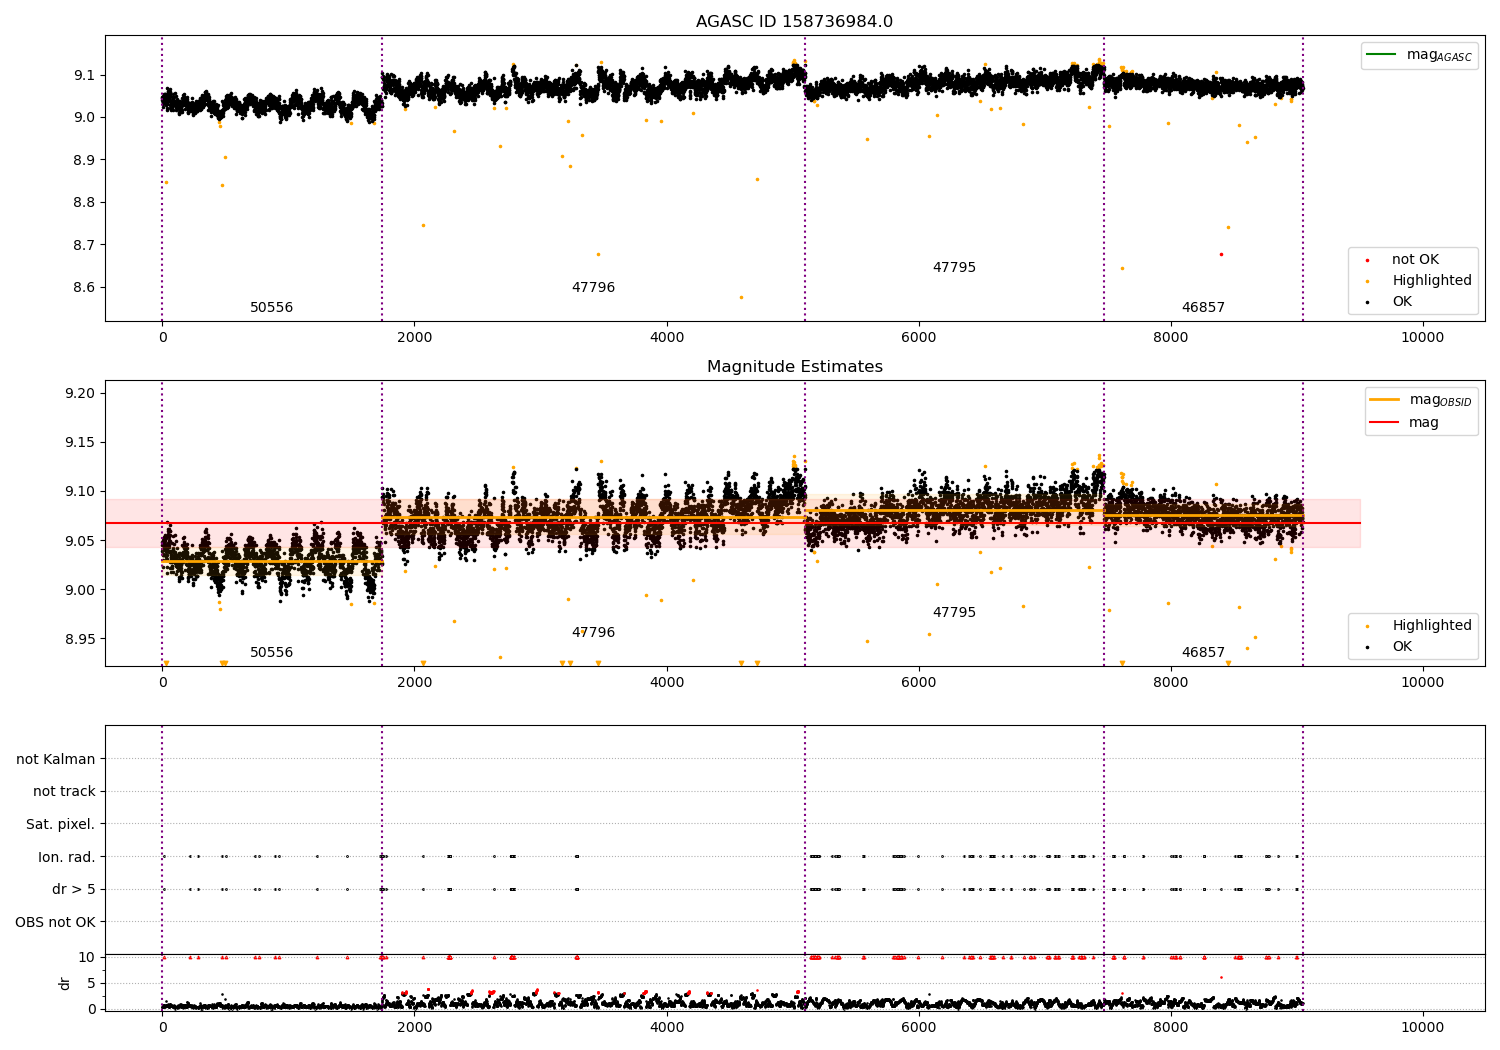Click x-axis tick 4000 in top plot
This screenshot has height=1050, width=1500.
[666, 337]
